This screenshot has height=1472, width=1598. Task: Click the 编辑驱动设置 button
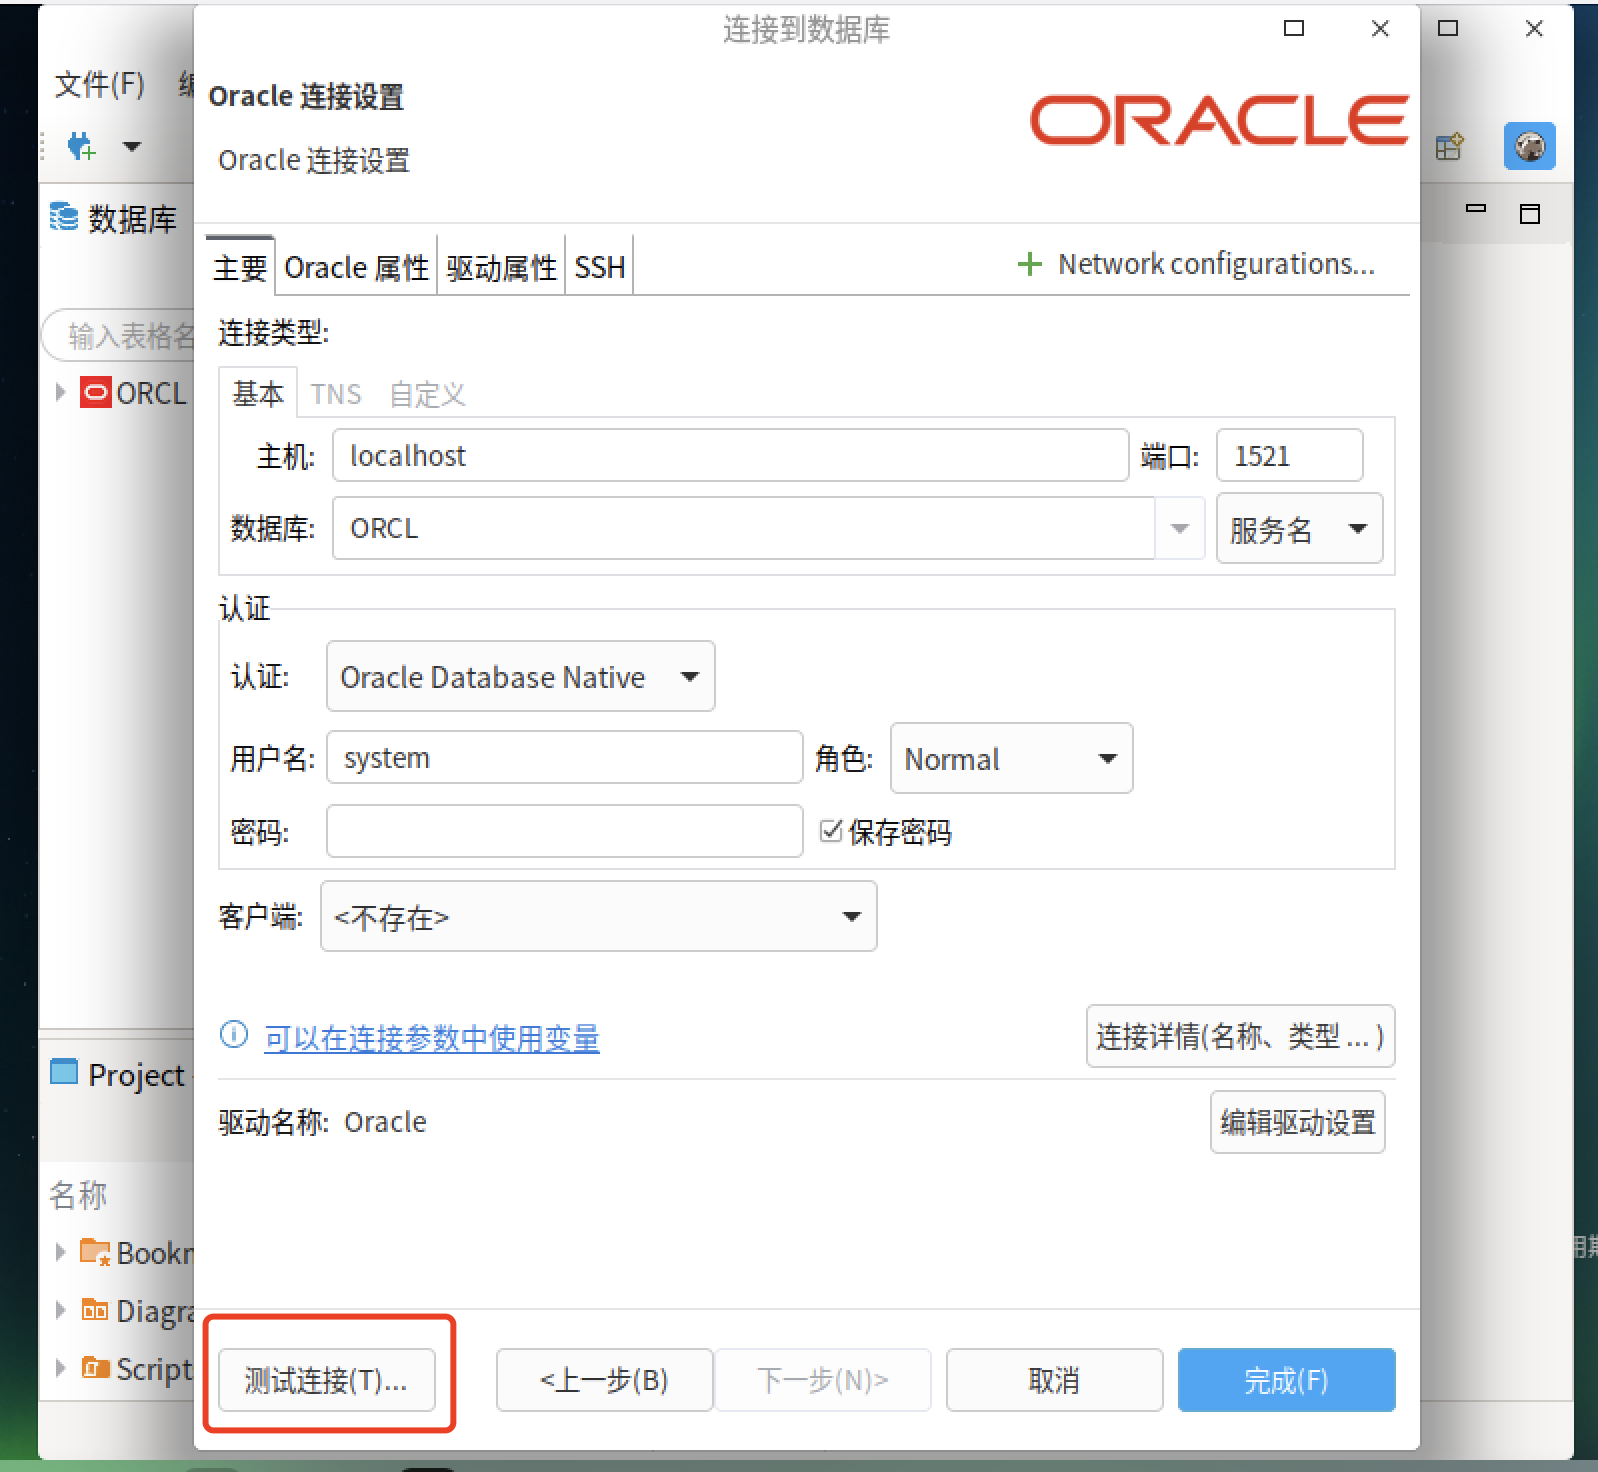(1297, 1122)
